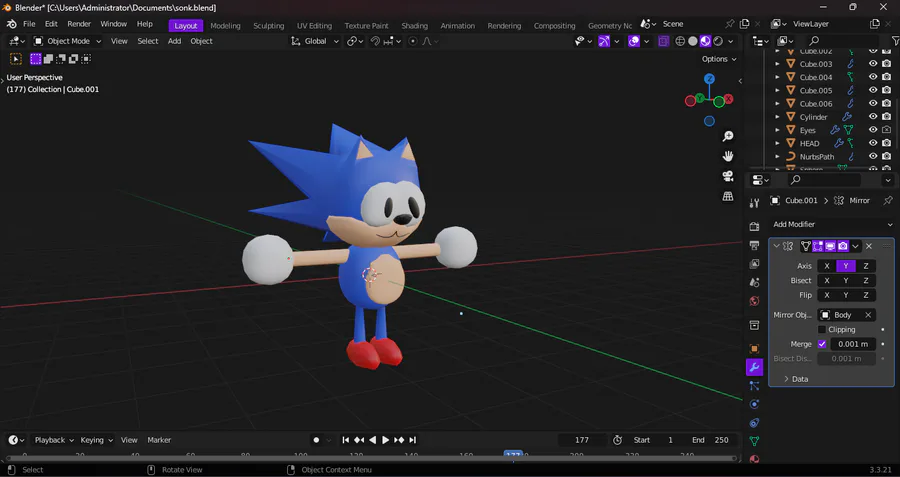Select the tweak select tool icon
The image size is (900, 477).
(15, 59)
